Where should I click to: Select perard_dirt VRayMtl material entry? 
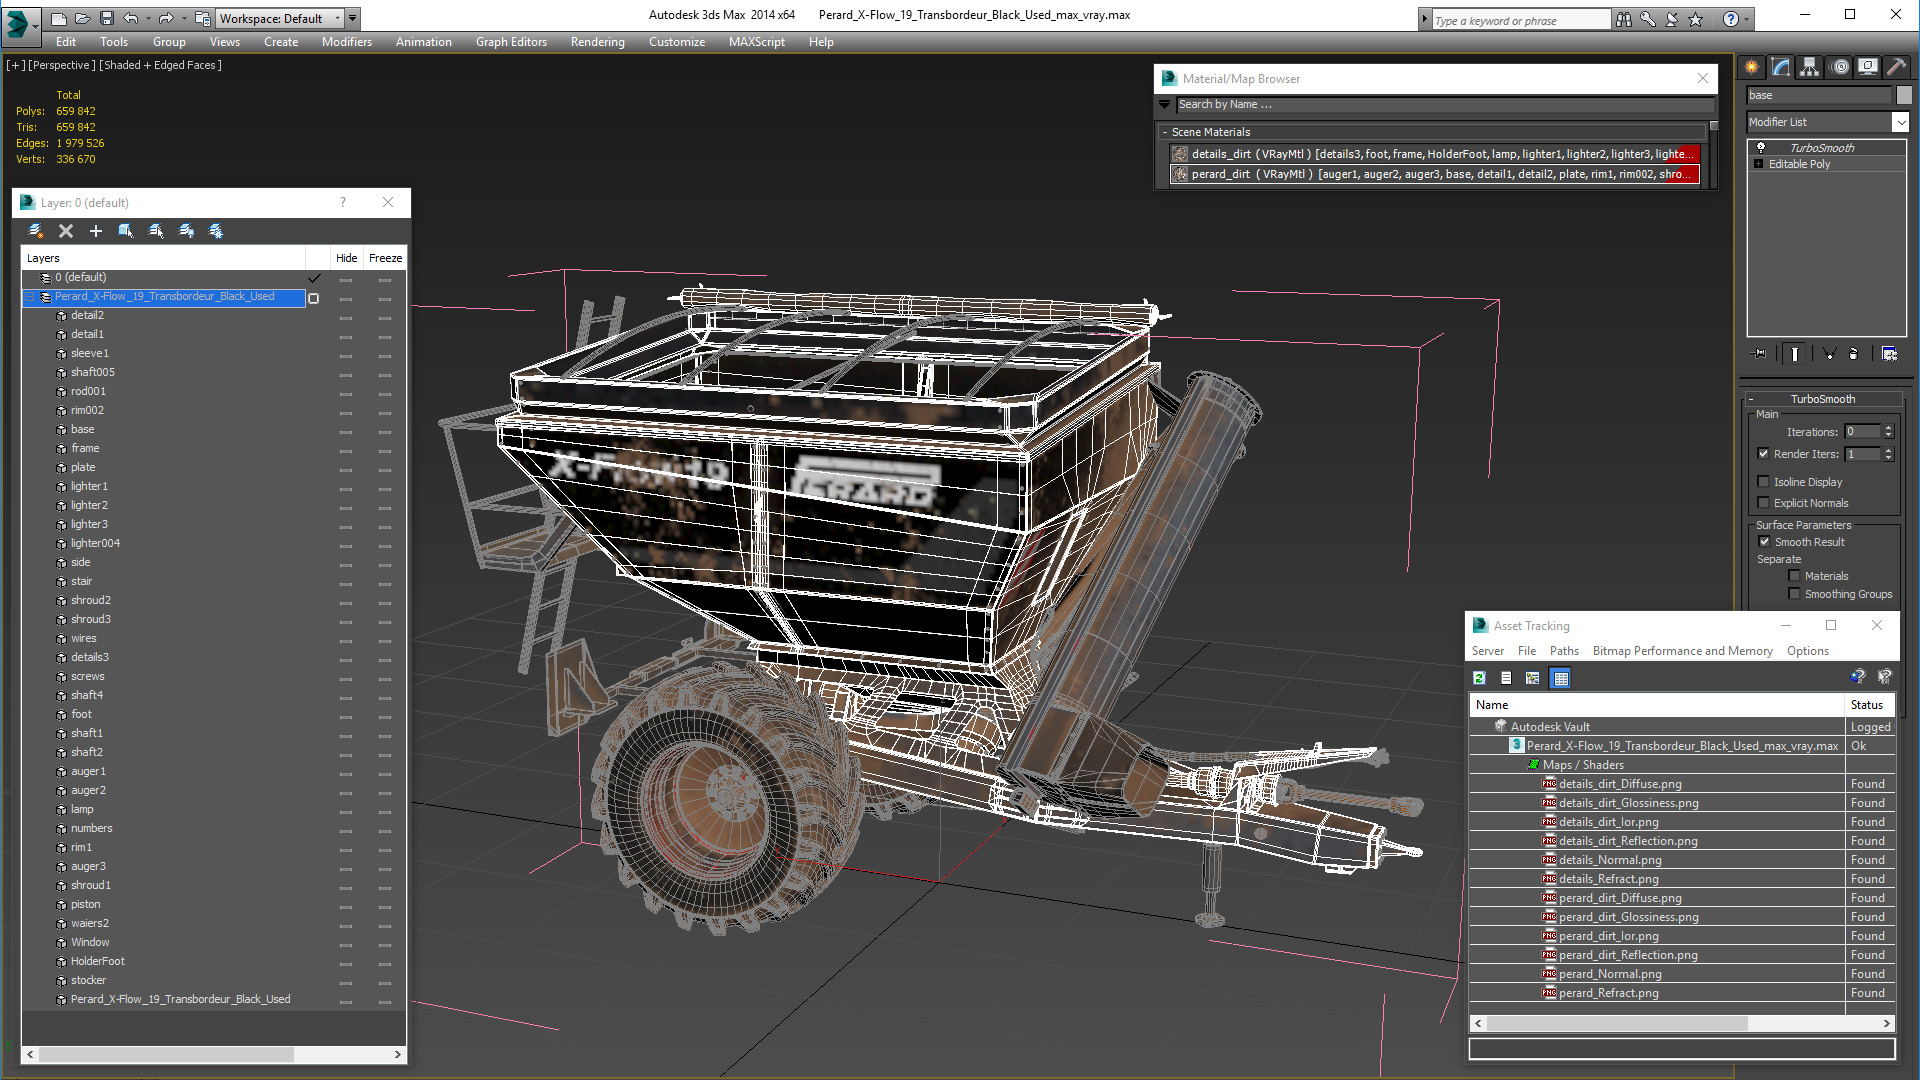coord(1435,174)
